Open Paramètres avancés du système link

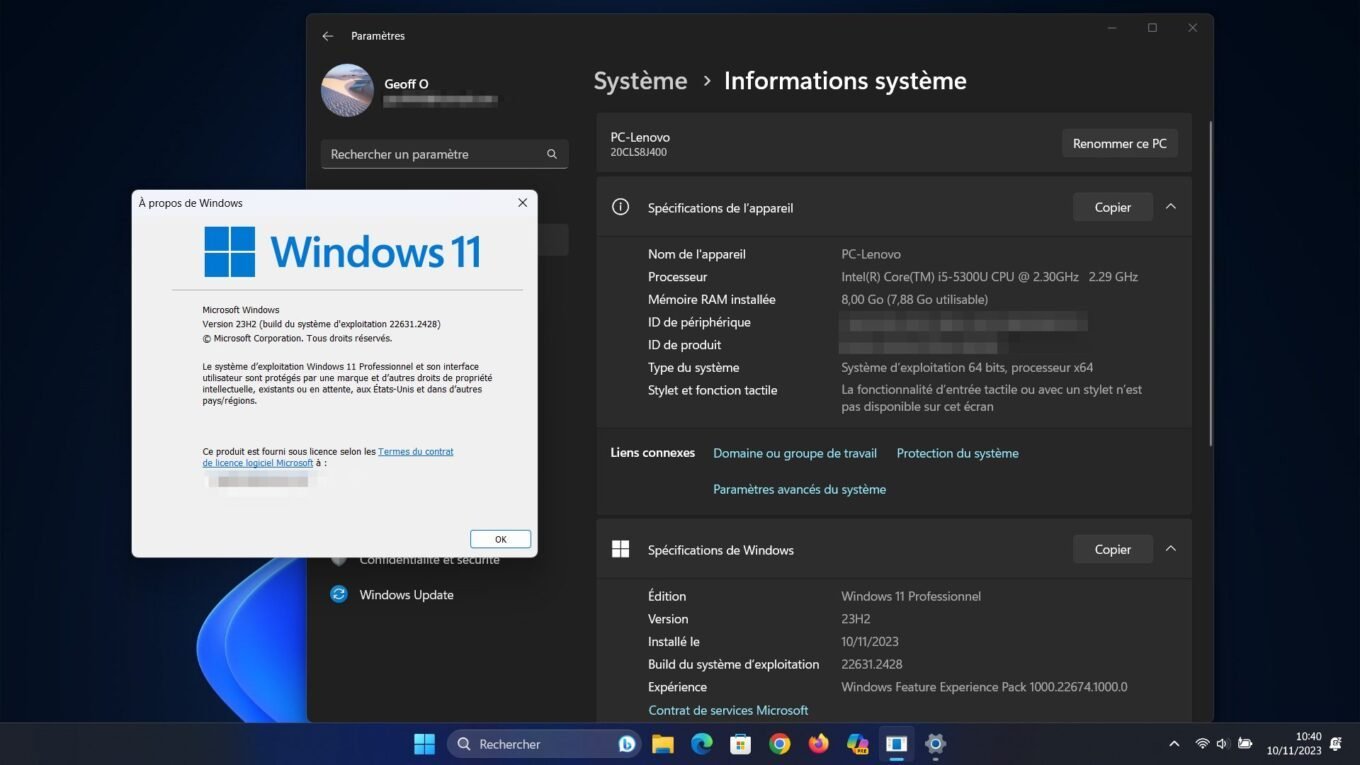[799, 489]
